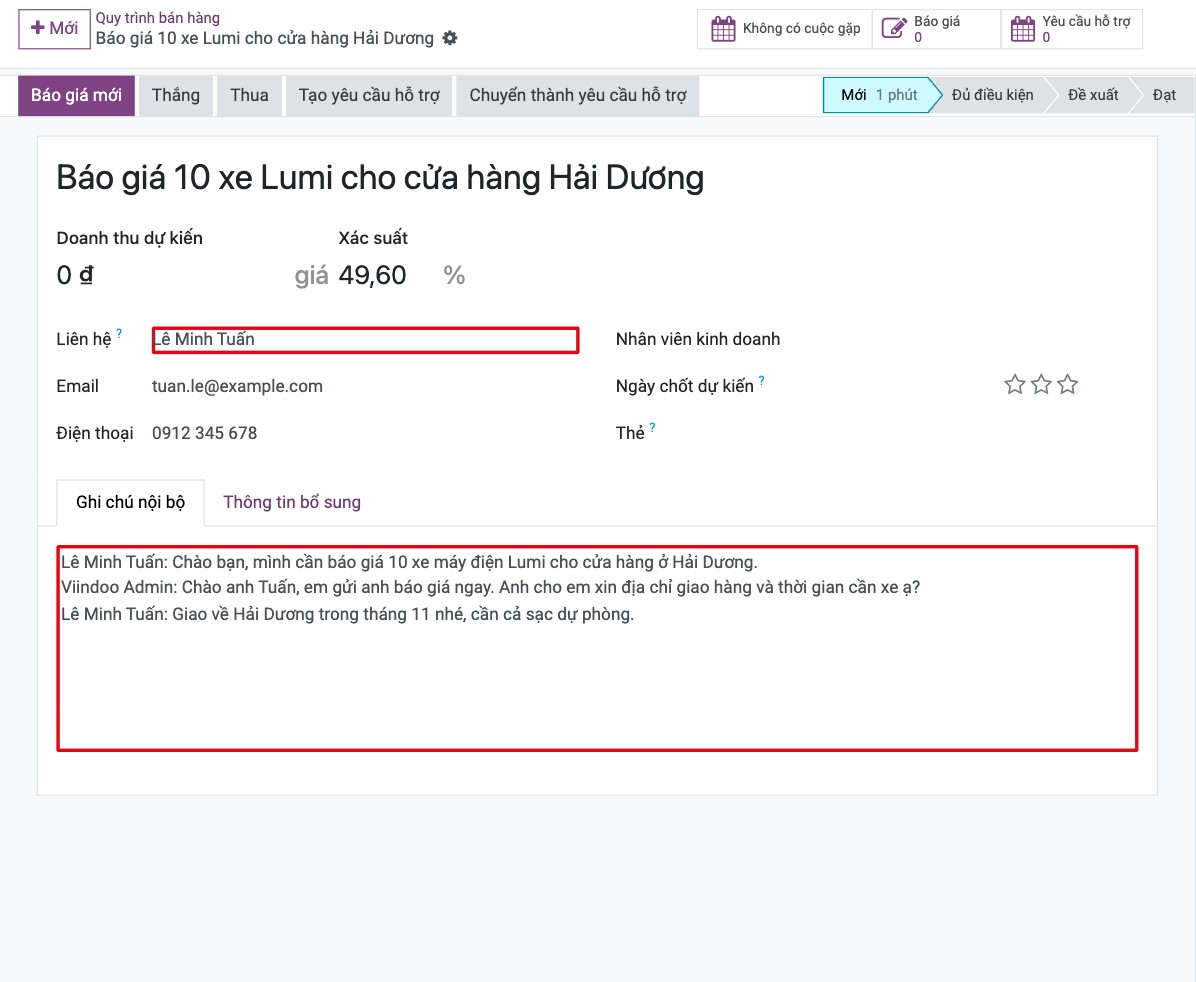
Task: Move to Đủ điều kiện stage
Action: tap(992, 95)
